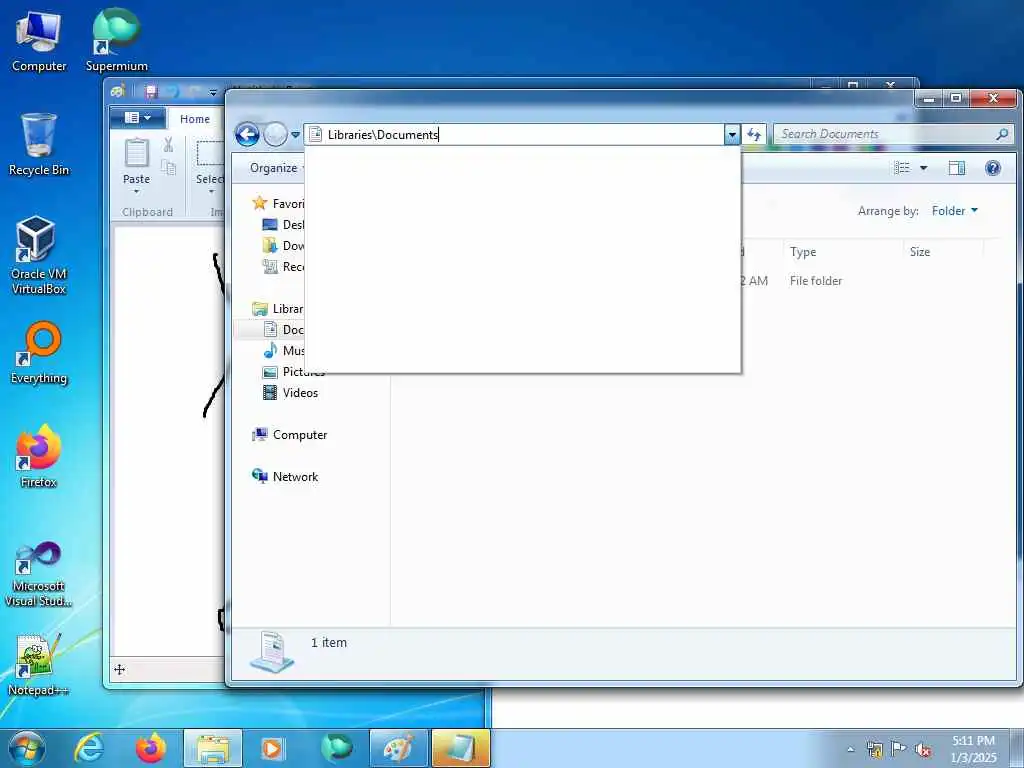Switch to Paint from the taskbar
This screenshot has width=1024, height=768.
click(x=398, y=748)
